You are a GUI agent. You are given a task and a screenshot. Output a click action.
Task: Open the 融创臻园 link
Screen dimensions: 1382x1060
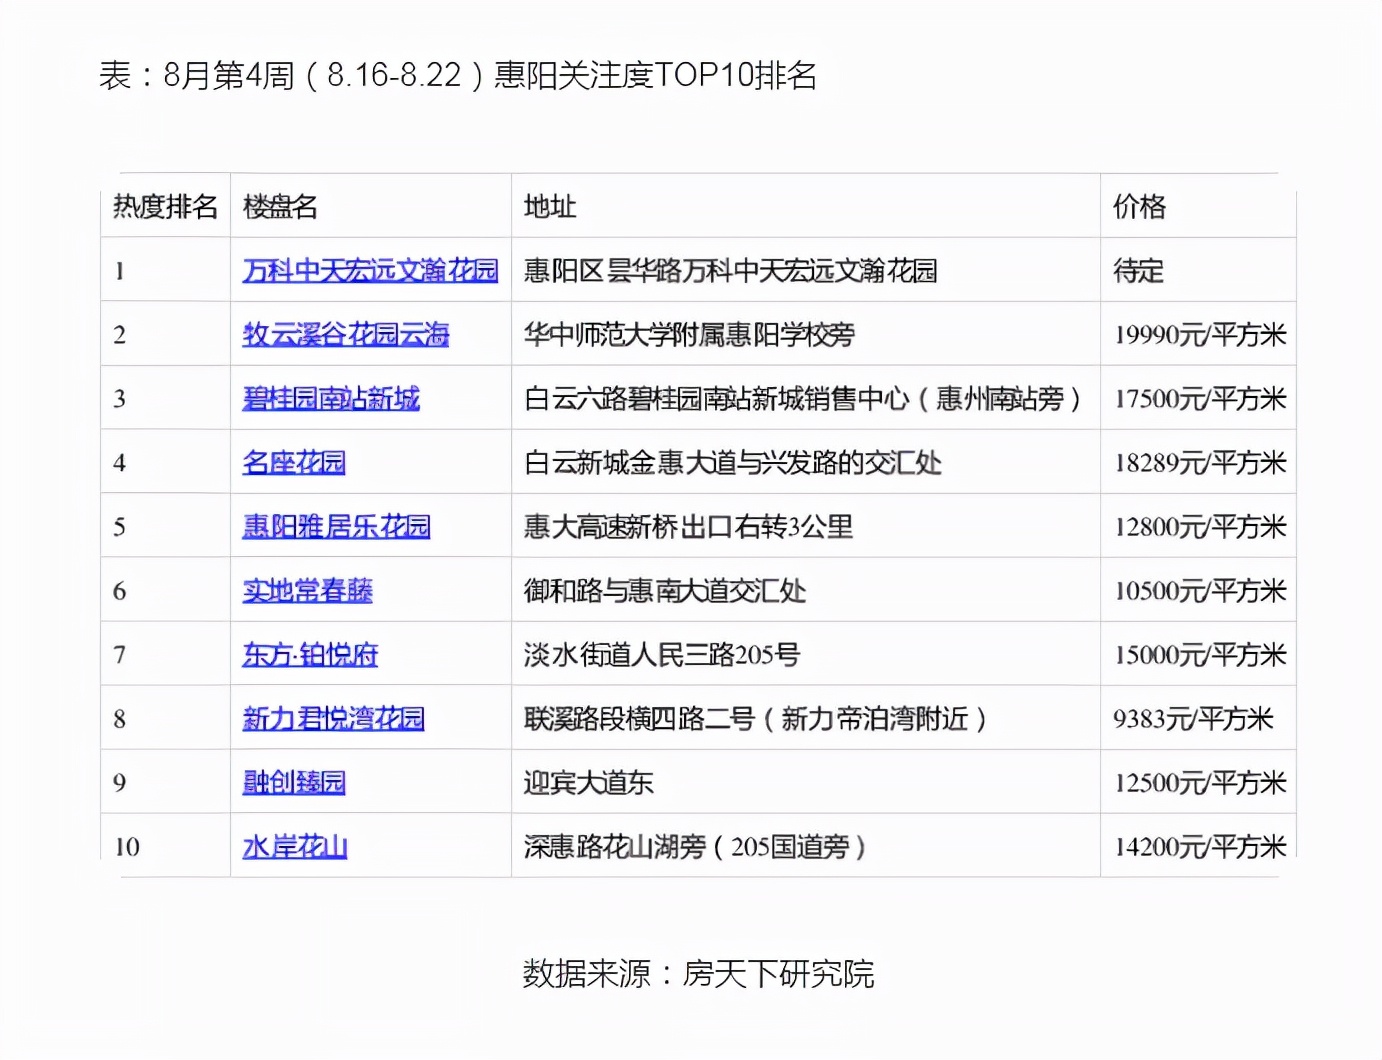tap(293, 782)
